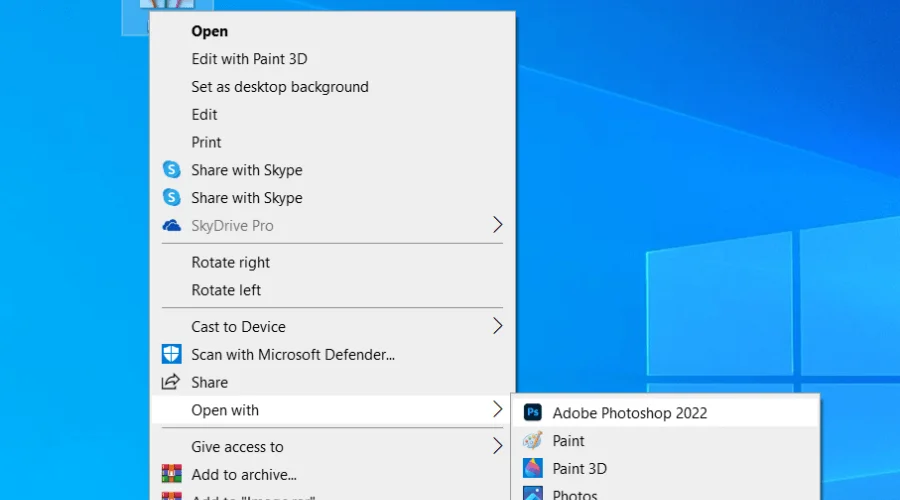Click the Adobe Photoshop 2022 Ps icon
900x500 pixels.
pos(533,412)
